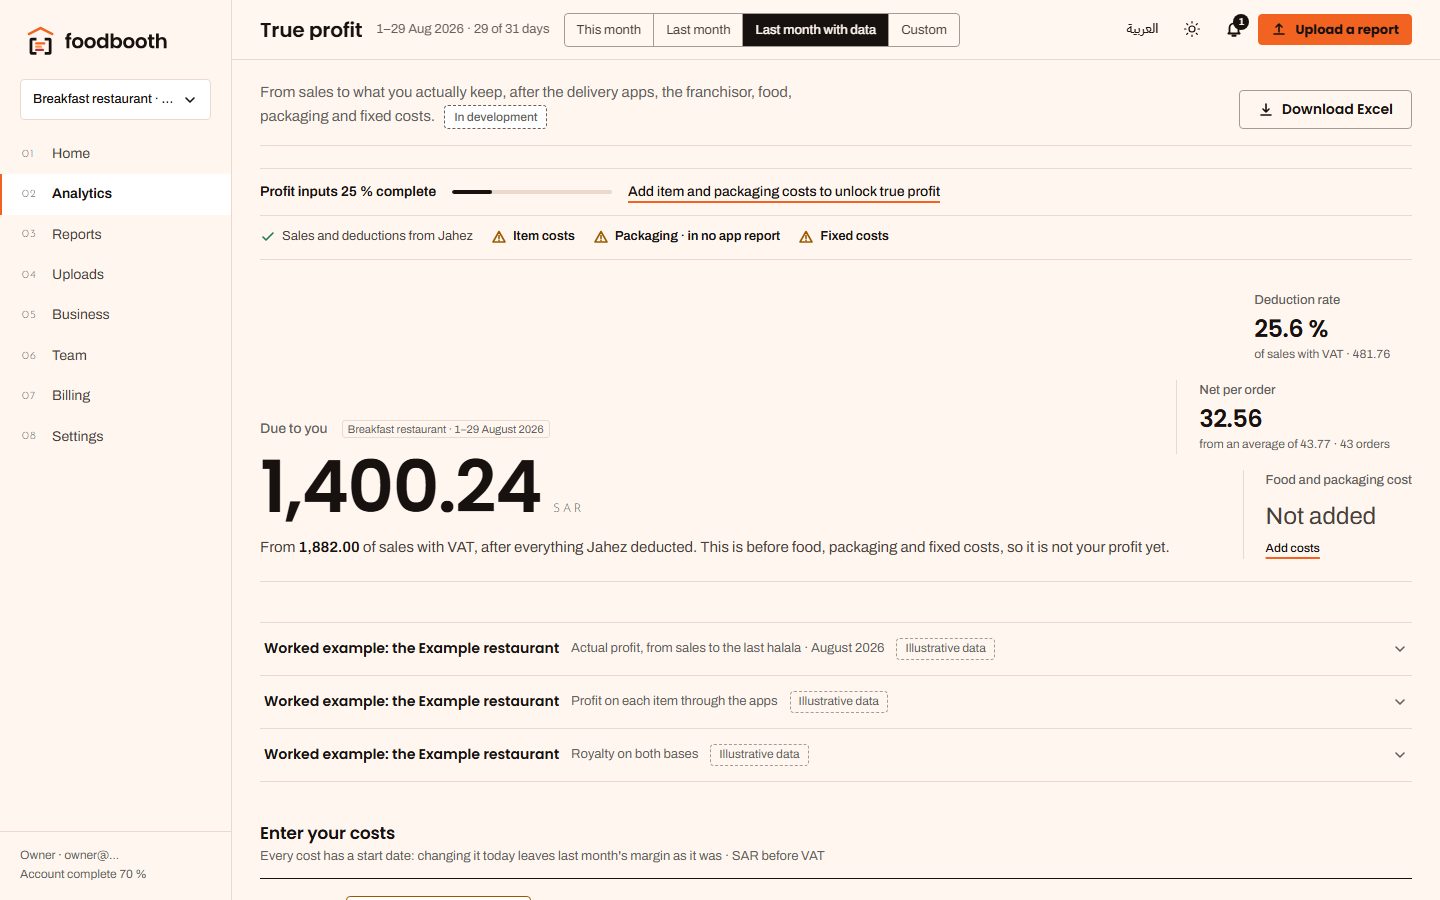Click 'Account complete 70 %' in the sidebar footer
The height and width of the screenshot is (900, 1440).
point(83,875)
